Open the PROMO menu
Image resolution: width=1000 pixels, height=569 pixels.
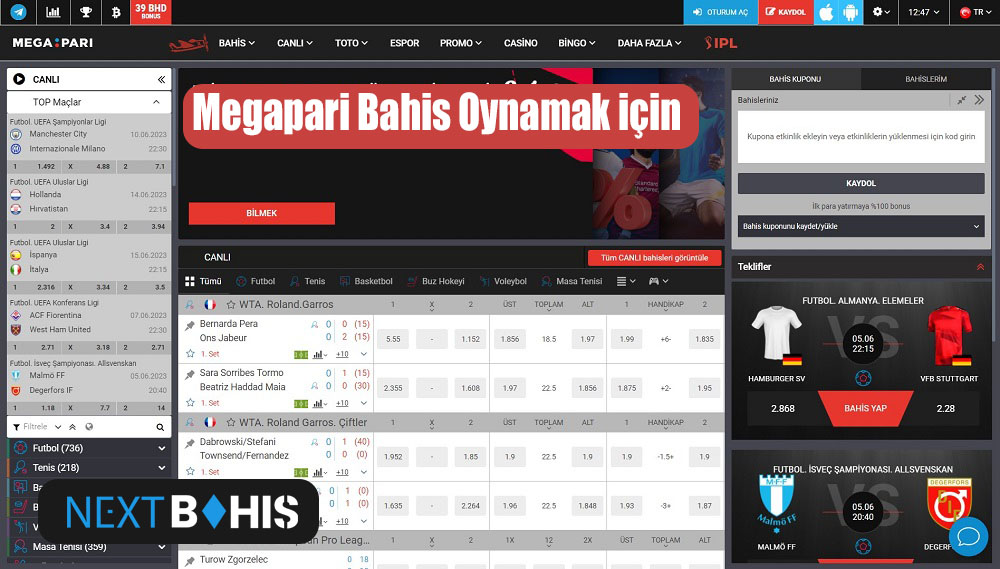point(460,43)
